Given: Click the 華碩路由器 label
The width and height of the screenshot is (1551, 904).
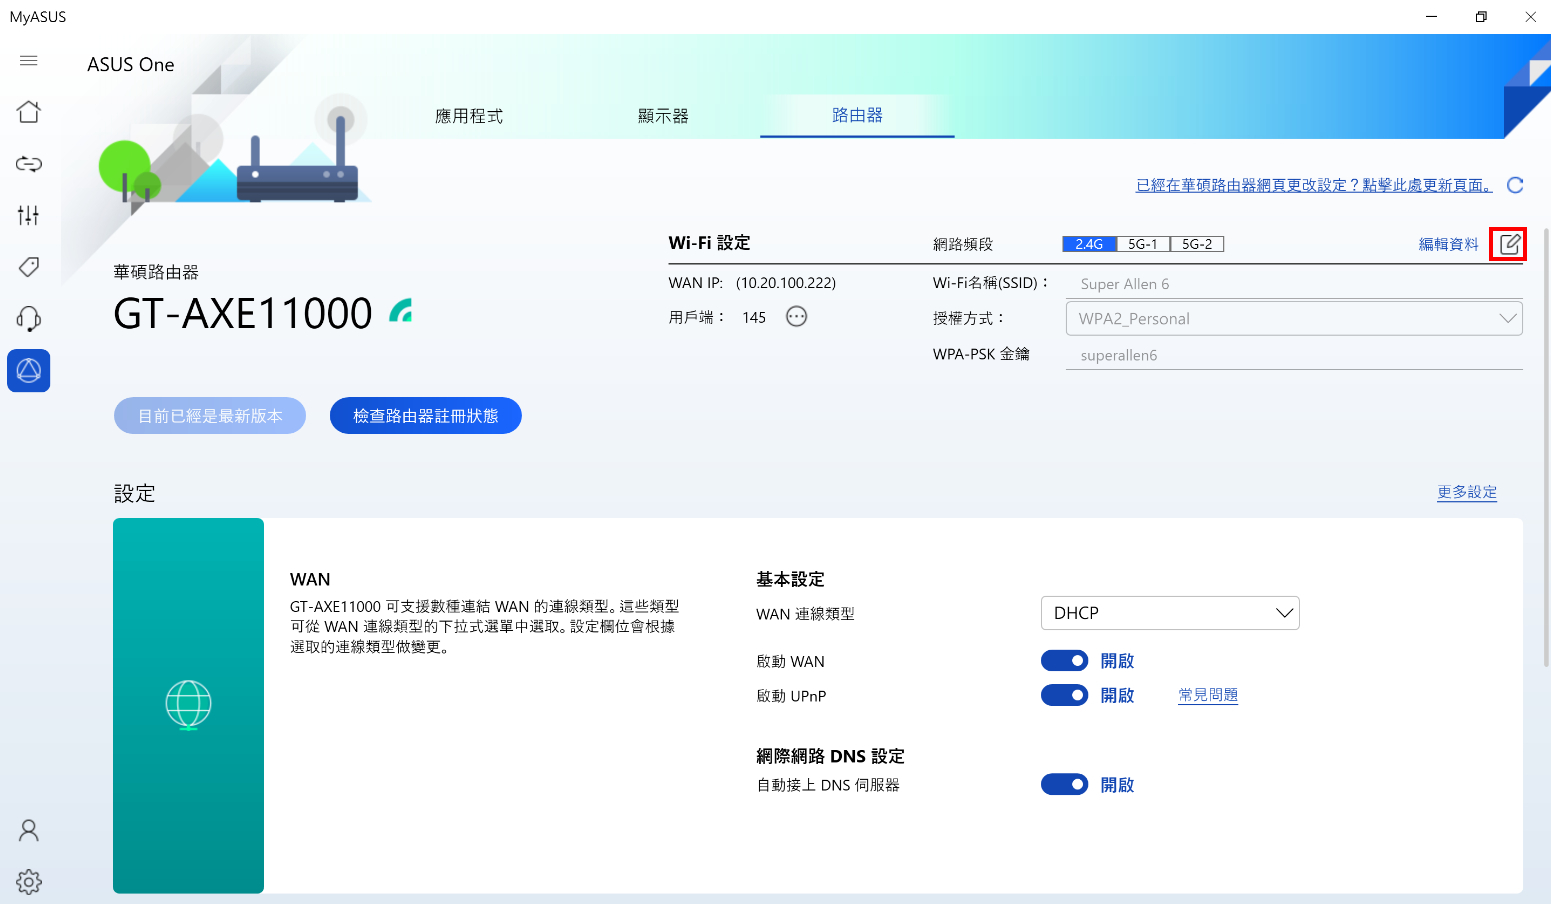Looking at the screenshot, I should [x=156, y=272].
